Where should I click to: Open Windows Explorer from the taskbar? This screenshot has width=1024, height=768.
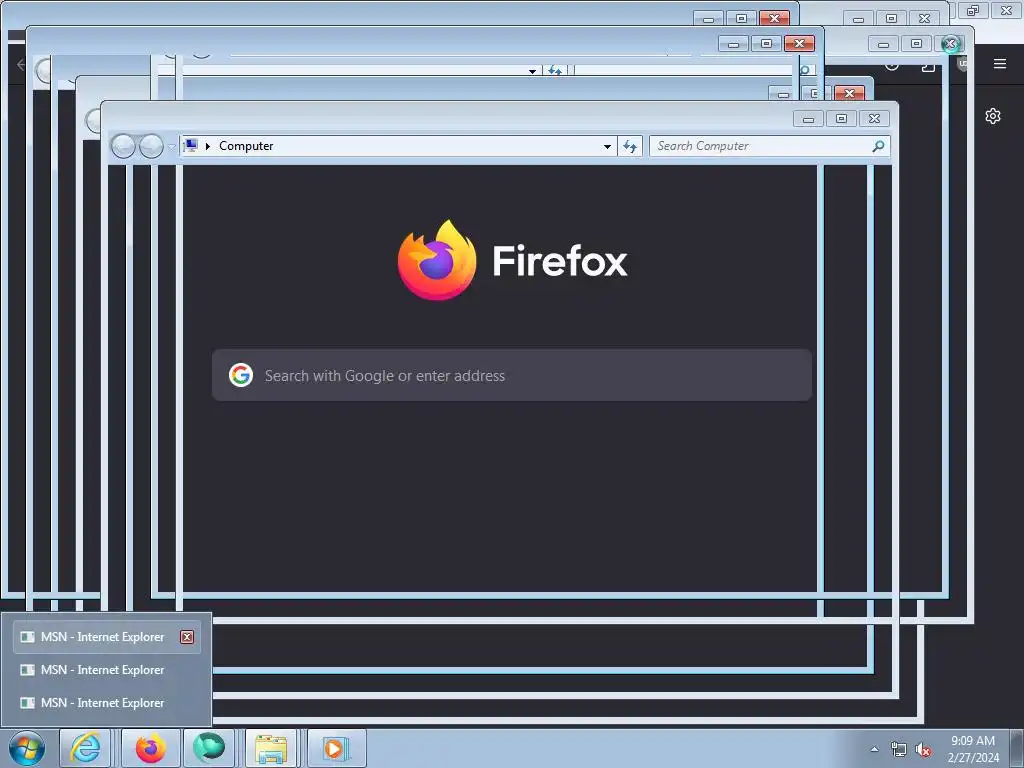[271, 748]
